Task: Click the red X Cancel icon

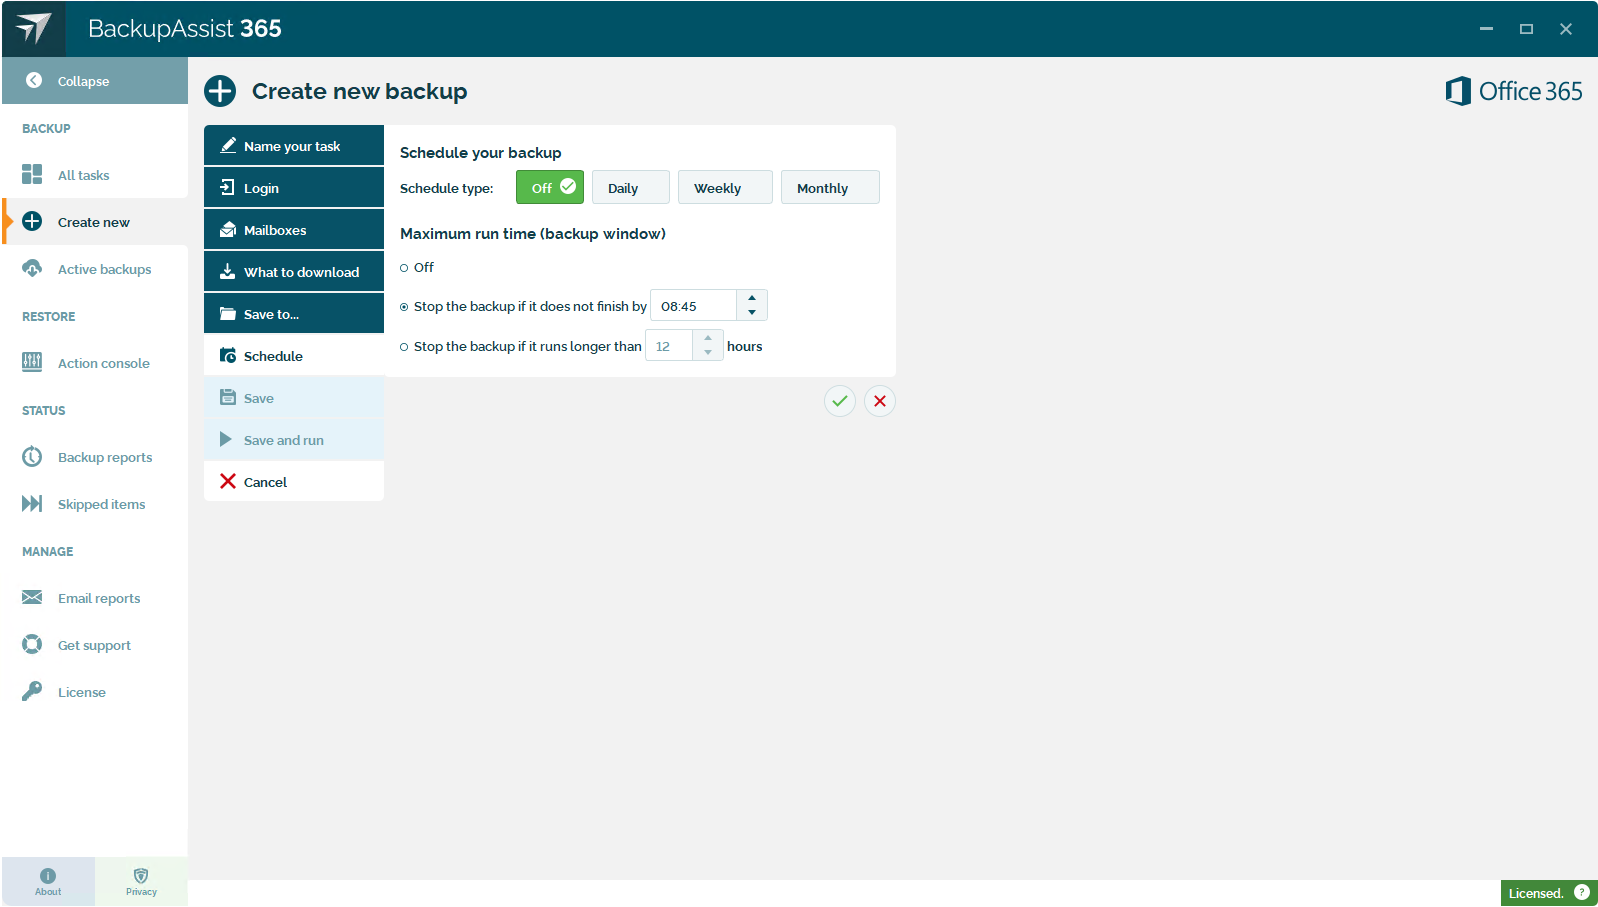Action: pyautogui.click(x=228, y=481)
